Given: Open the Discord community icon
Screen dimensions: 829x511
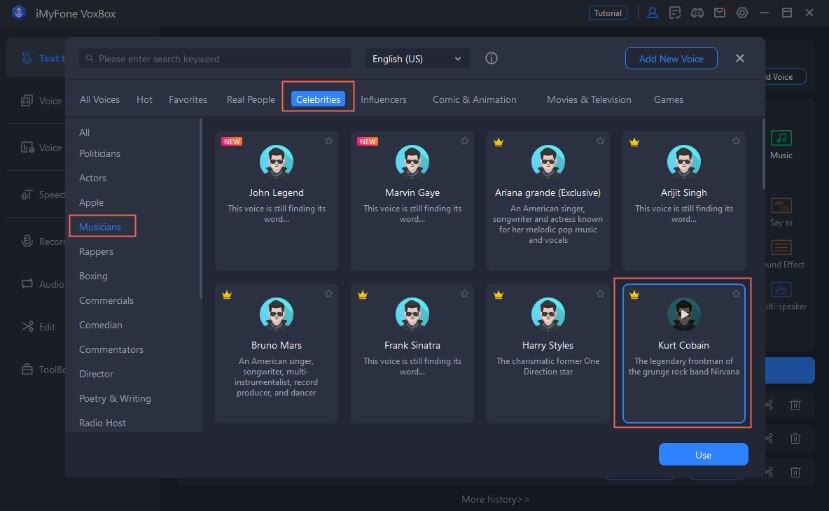Looking at the screenshot, I should [697, 13].
